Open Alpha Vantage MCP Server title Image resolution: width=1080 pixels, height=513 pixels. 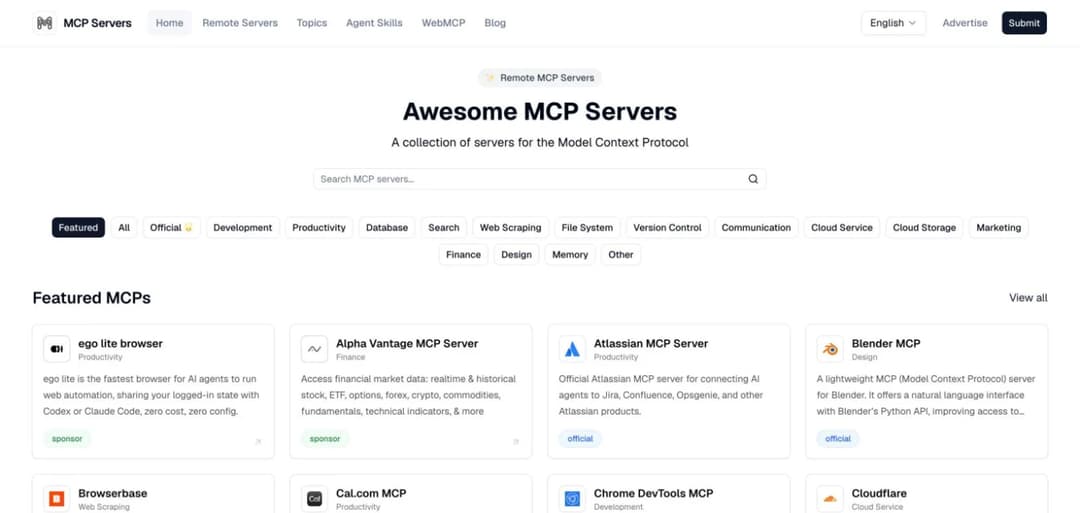(x=407, y=344)
